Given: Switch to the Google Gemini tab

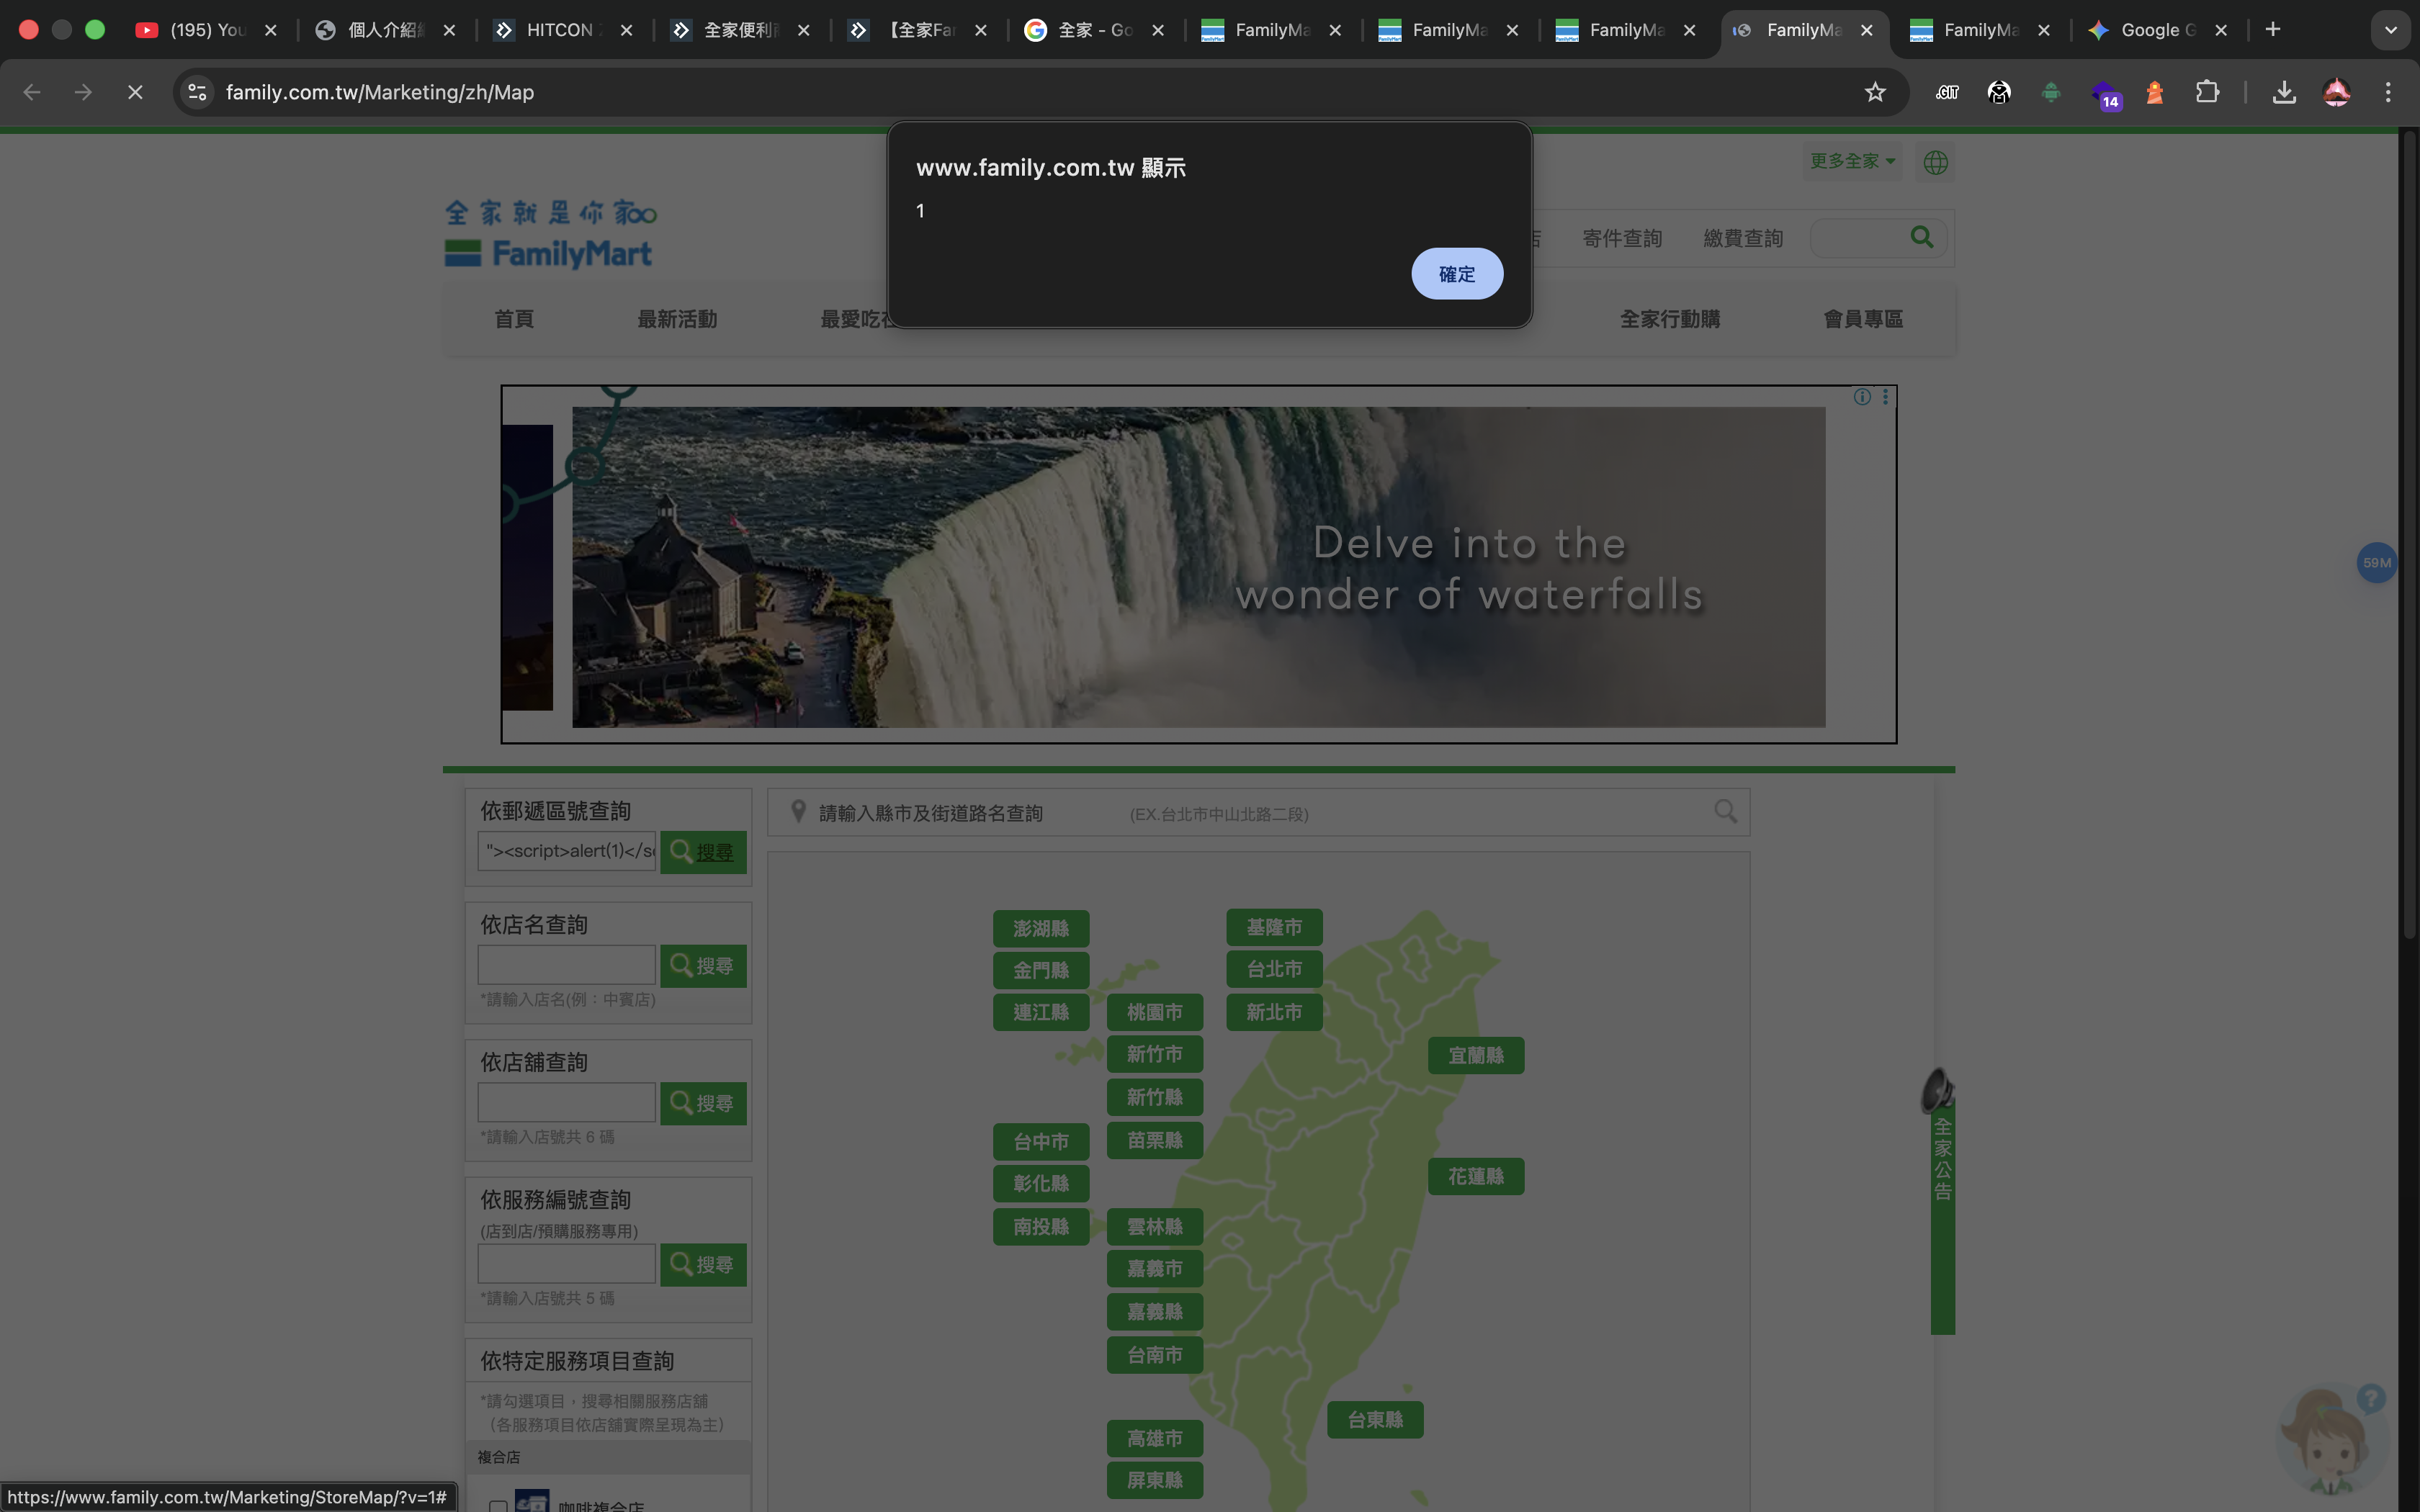Looking at the screenshot, I should pos(2157,30).
